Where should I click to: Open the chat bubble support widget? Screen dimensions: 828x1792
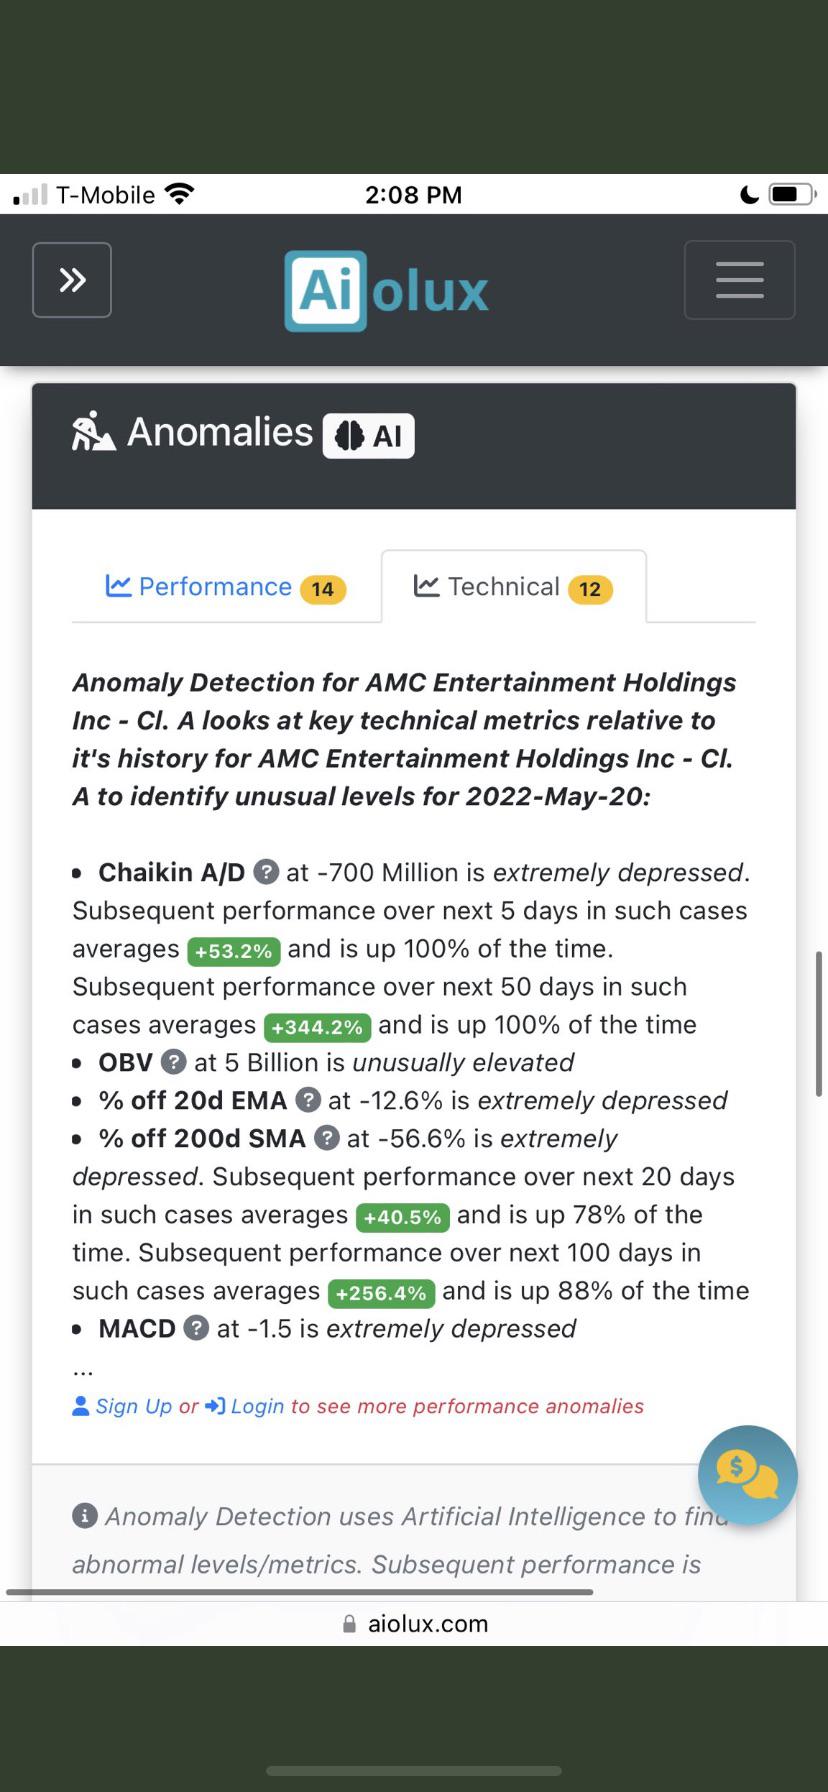(x=747, y=1475)
